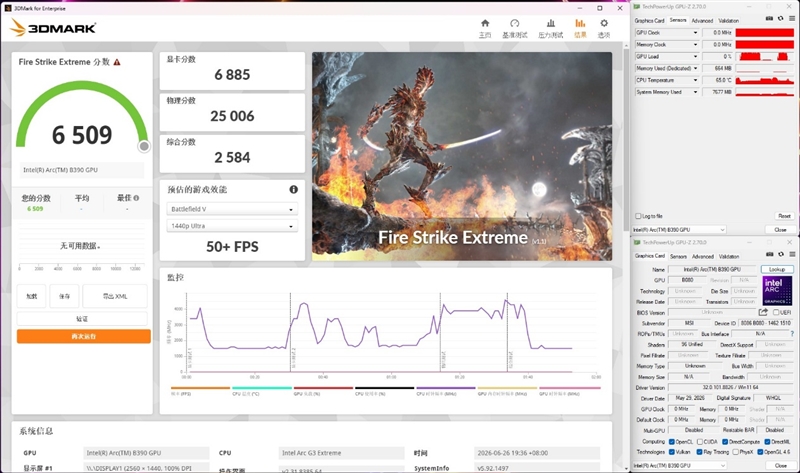The height and width of the screenshot is (473, 800).
Task: Click screenshot camera icon in GPU-Z Sensors window
Action: (x=769, y=19)
